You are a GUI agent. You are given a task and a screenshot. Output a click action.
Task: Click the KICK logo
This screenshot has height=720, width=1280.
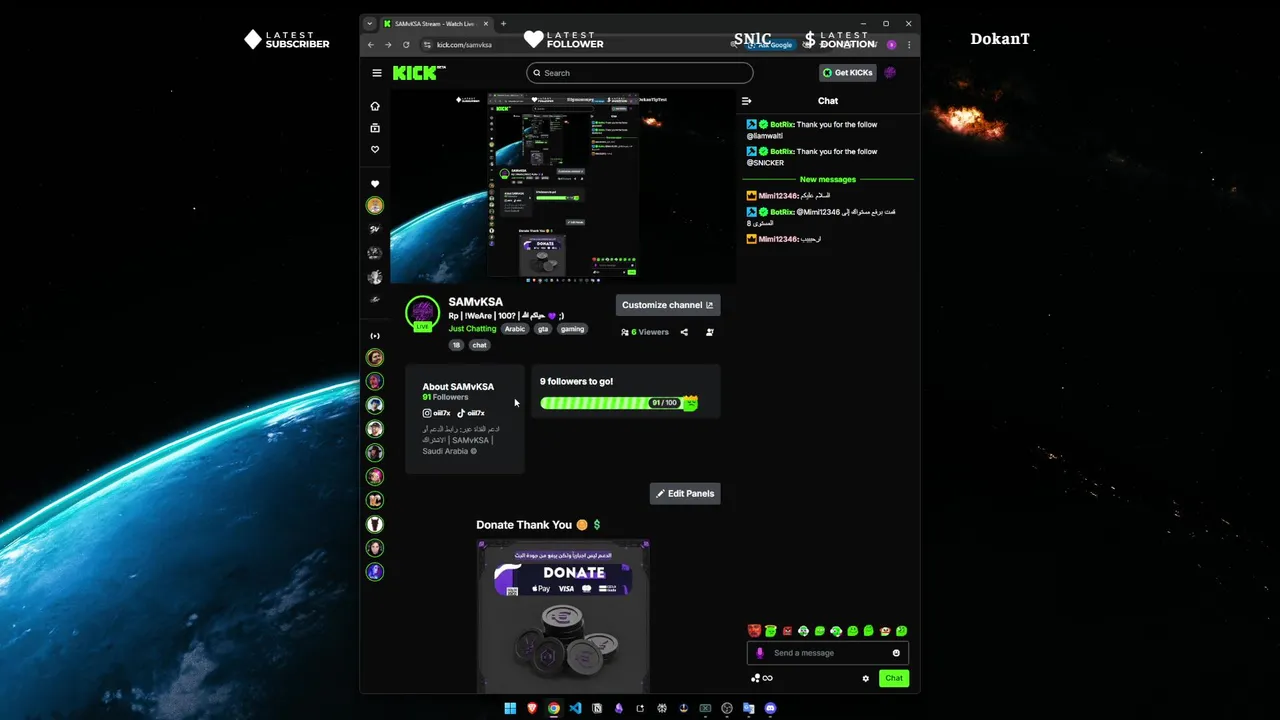point(417,73)
